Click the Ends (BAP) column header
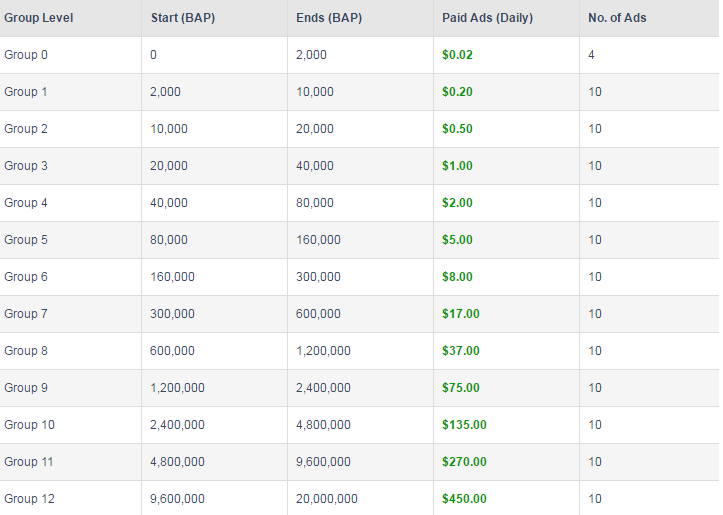 pos(329,18)
